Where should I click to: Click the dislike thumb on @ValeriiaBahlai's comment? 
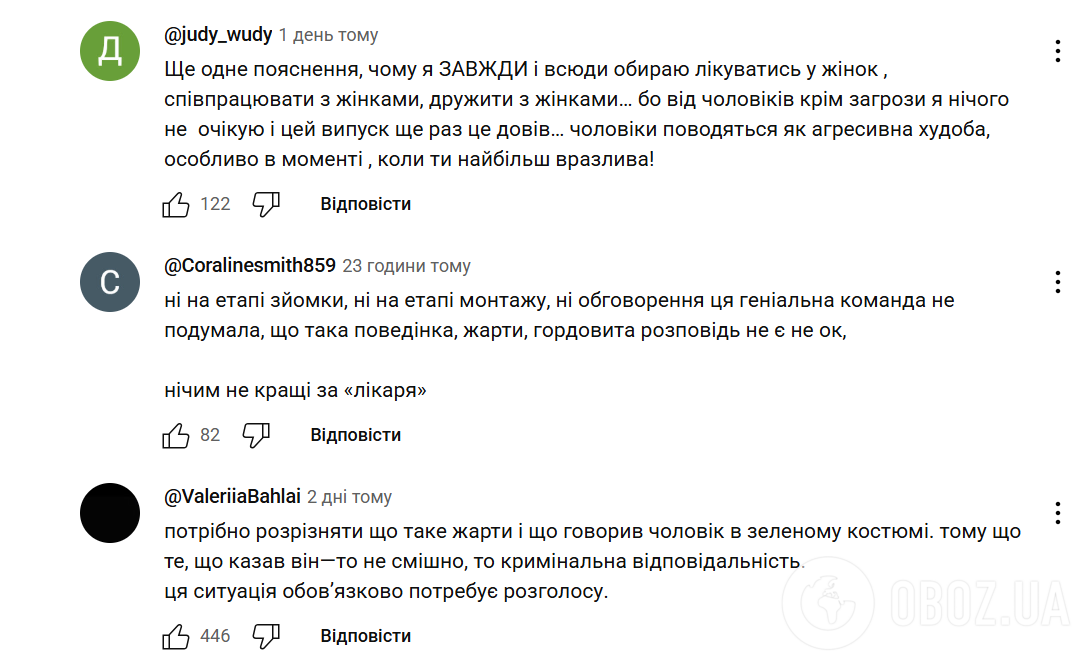(x=268, y=635)
